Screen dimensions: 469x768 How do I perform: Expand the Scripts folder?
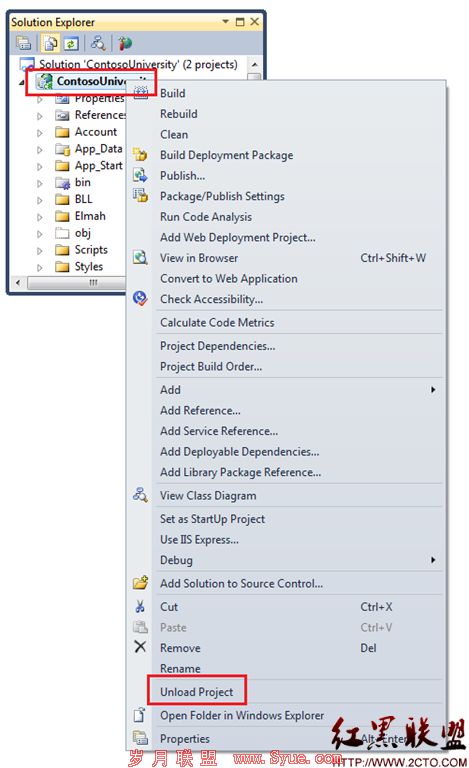(x=40, y=251)
